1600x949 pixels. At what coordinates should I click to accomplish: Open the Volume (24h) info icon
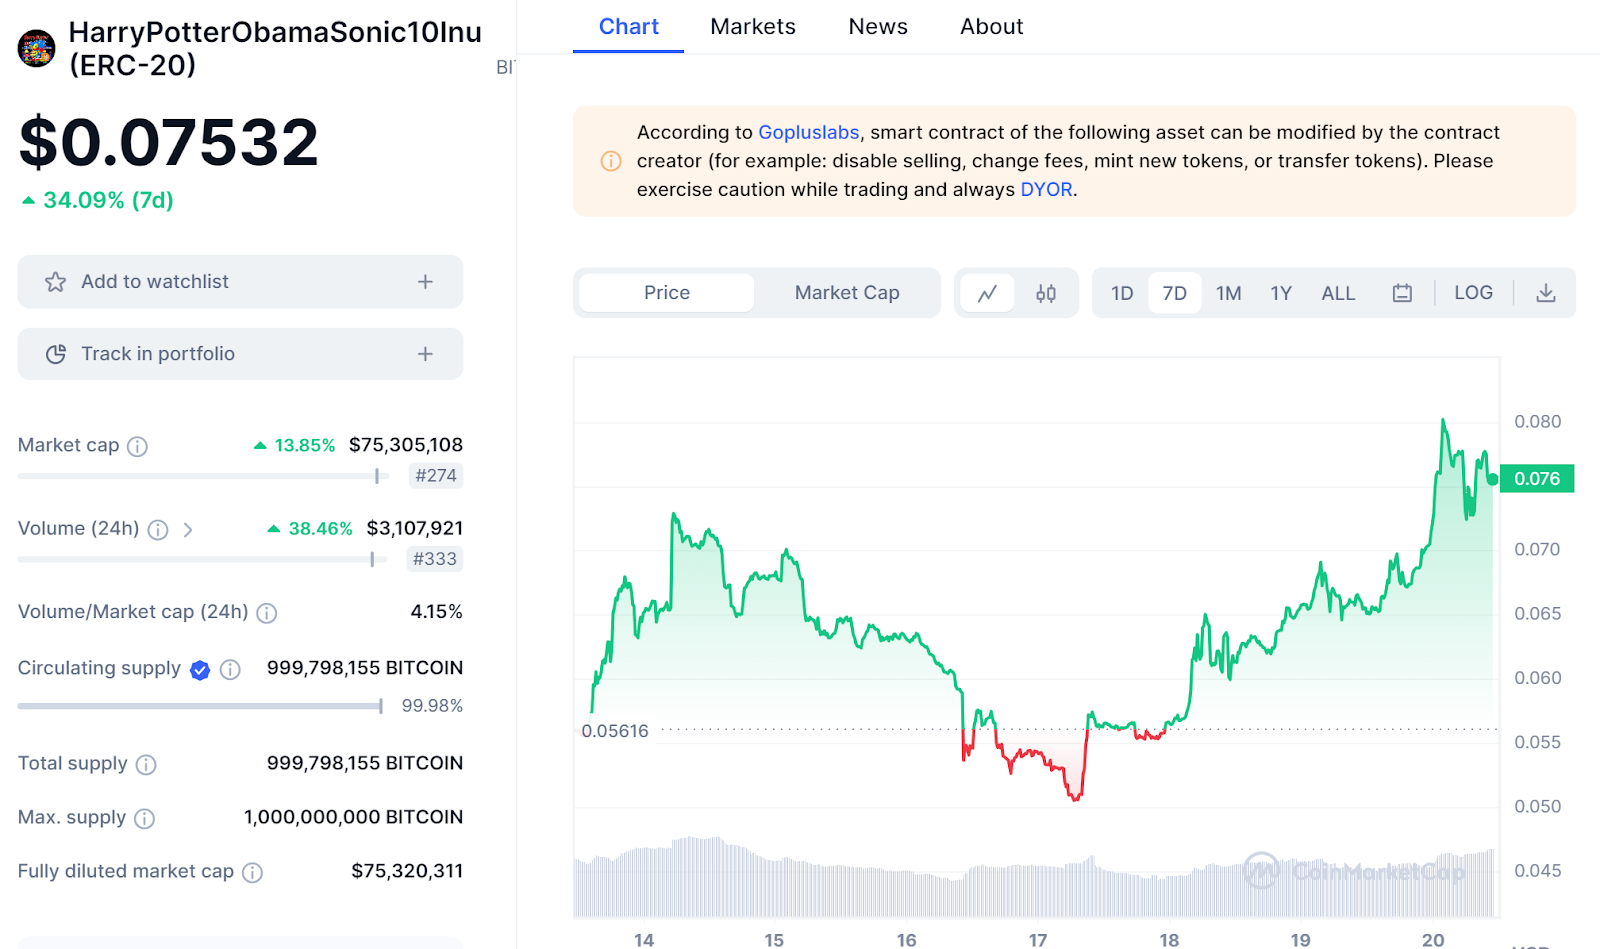(x=158, y=529)
